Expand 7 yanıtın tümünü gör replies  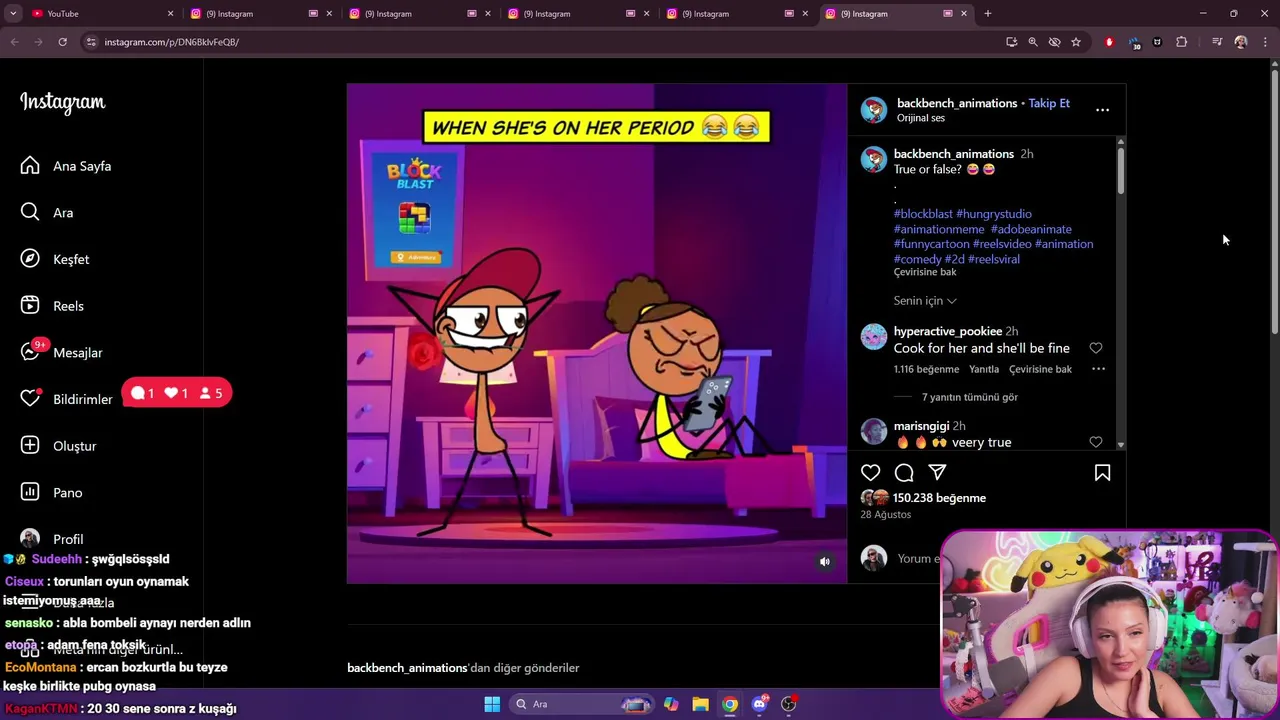pyautogui.click(x=969, y=397)
